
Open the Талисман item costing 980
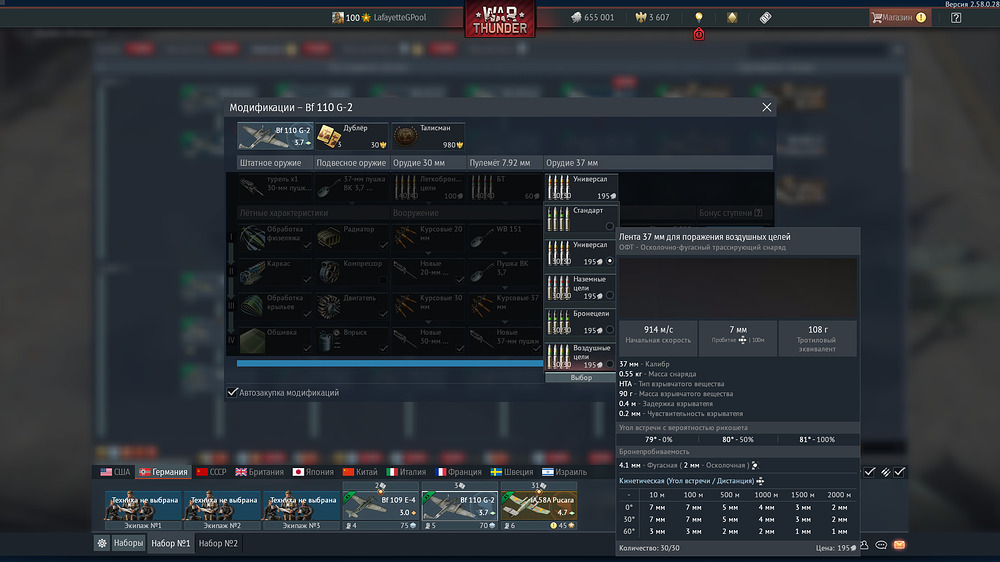click(428, 136)
